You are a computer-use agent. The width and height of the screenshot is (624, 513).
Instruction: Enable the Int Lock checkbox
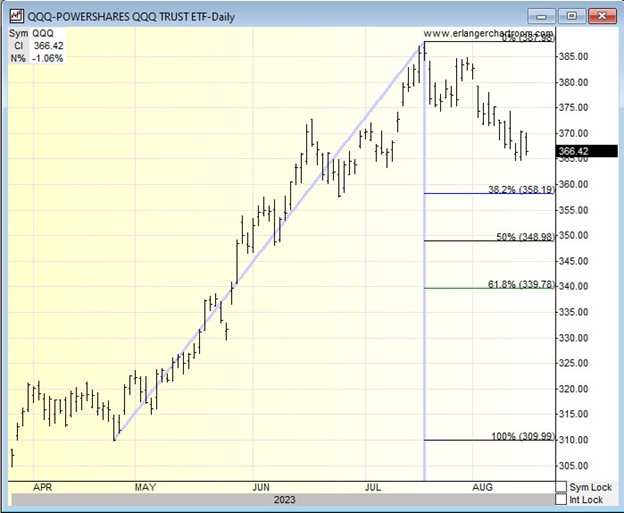pos(561,500)
